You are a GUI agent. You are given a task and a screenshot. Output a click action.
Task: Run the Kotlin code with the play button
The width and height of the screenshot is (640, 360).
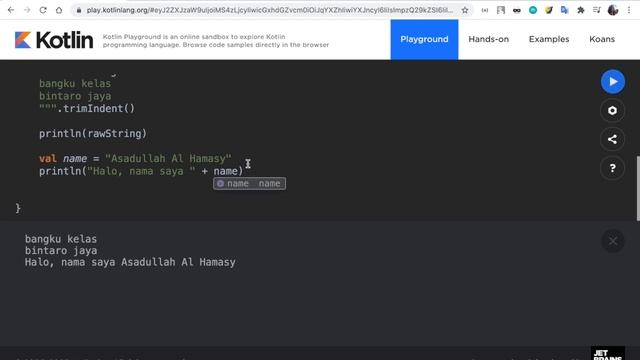coord(613,82)
